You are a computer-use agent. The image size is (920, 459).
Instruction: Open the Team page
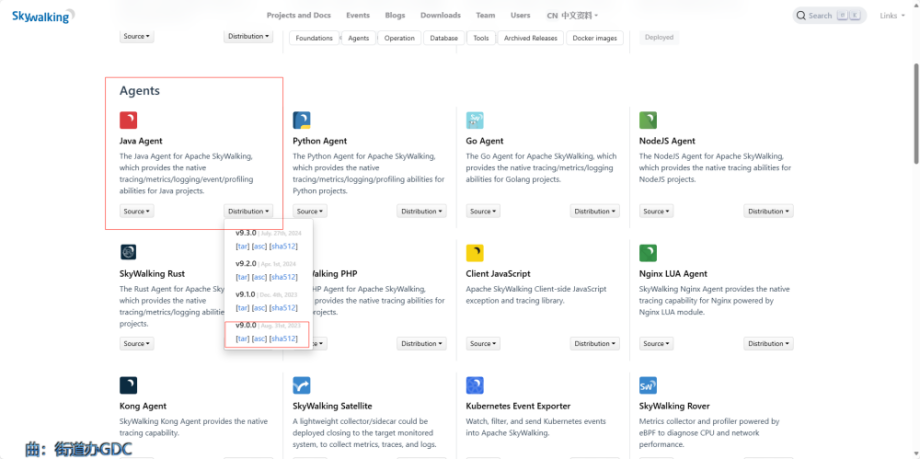pos(485,16)
